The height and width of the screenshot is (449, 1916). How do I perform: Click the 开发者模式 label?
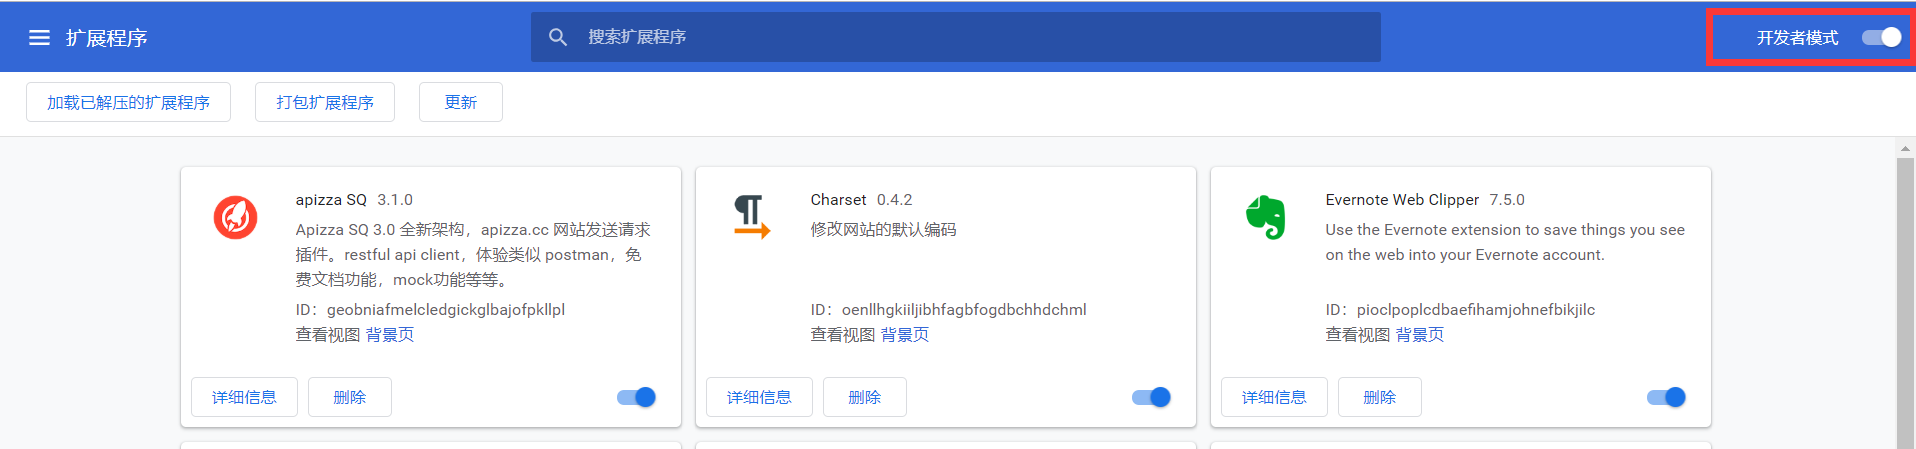pyautogui.click(x=1797, y=38)
